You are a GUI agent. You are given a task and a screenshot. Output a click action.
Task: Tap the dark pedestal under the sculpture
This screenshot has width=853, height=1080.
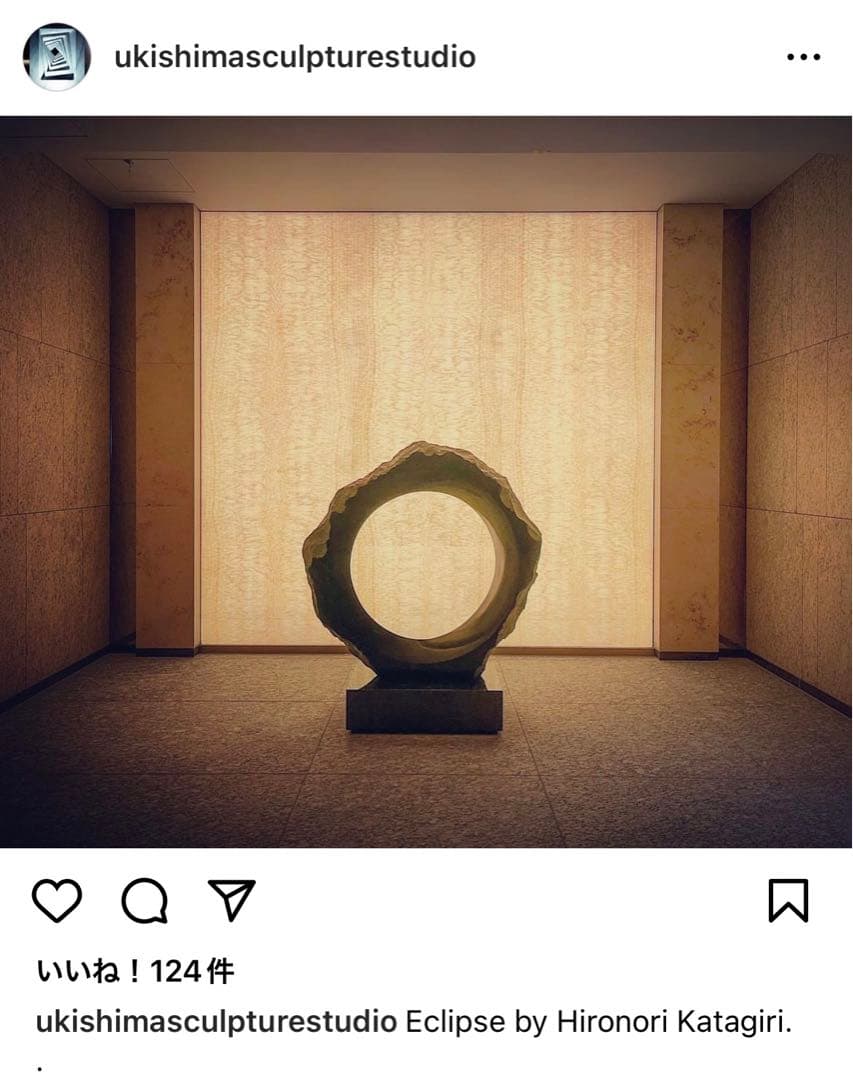[x=424, y=707]
